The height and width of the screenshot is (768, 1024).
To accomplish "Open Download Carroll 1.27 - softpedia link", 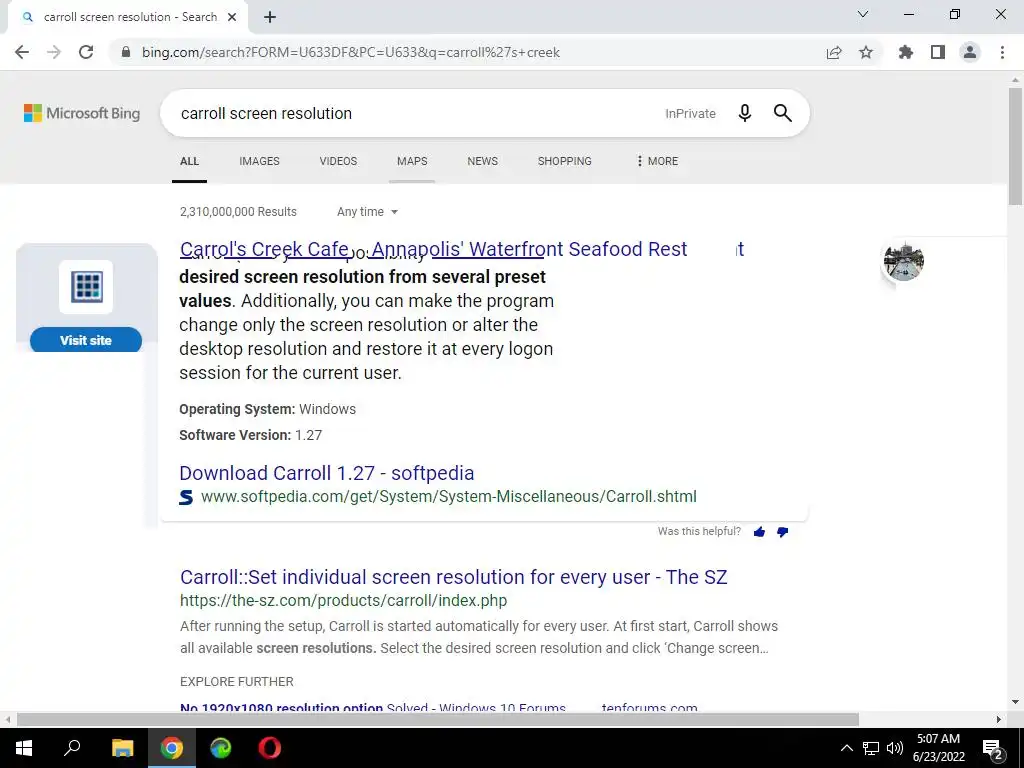I will pyautogui.click(x=327, y=473).
